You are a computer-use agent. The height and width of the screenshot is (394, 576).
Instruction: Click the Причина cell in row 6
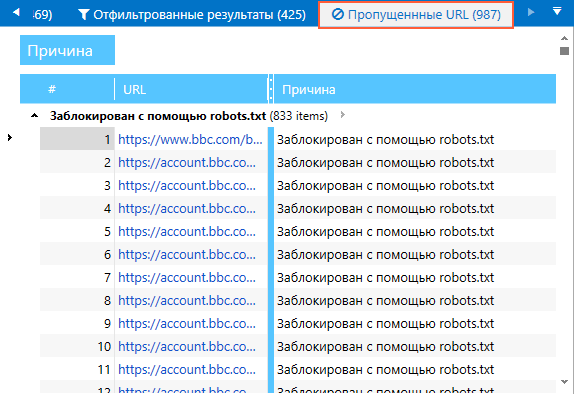click(415, 255)
